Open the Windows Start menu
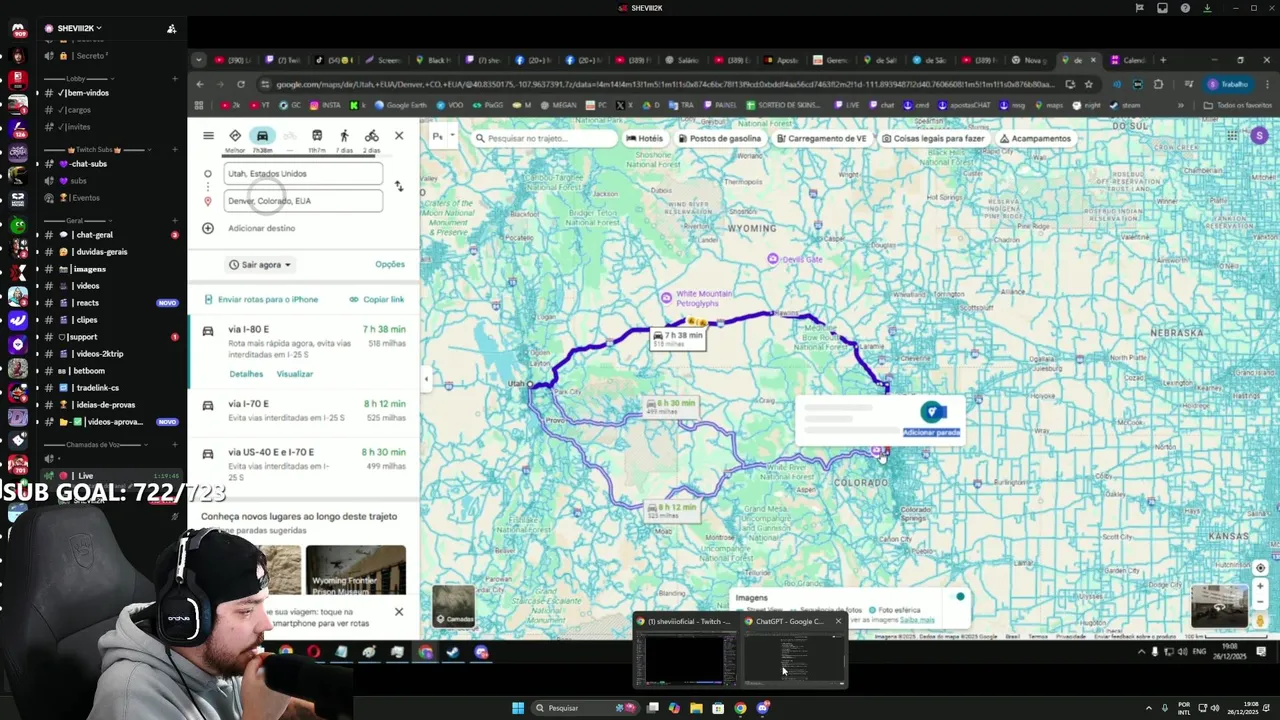Viewport: 1280px width, 720px height. [518, 708]
